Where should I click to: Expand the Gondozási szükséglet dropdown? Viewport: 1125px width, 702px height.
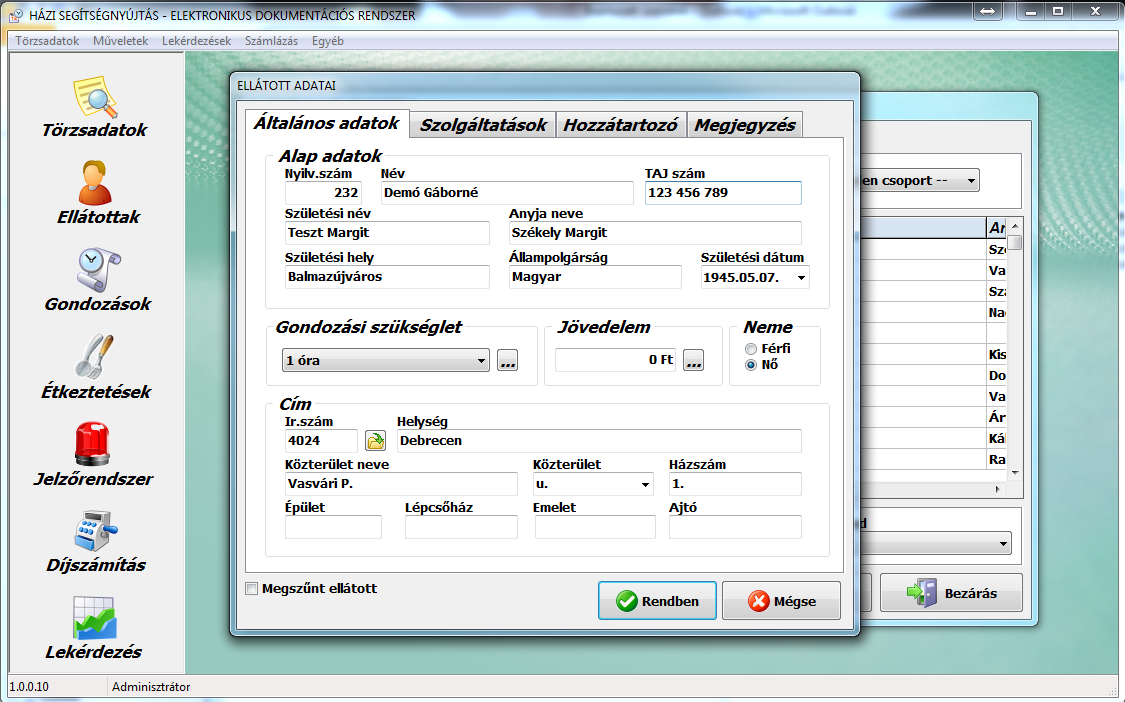click(481, 360)
